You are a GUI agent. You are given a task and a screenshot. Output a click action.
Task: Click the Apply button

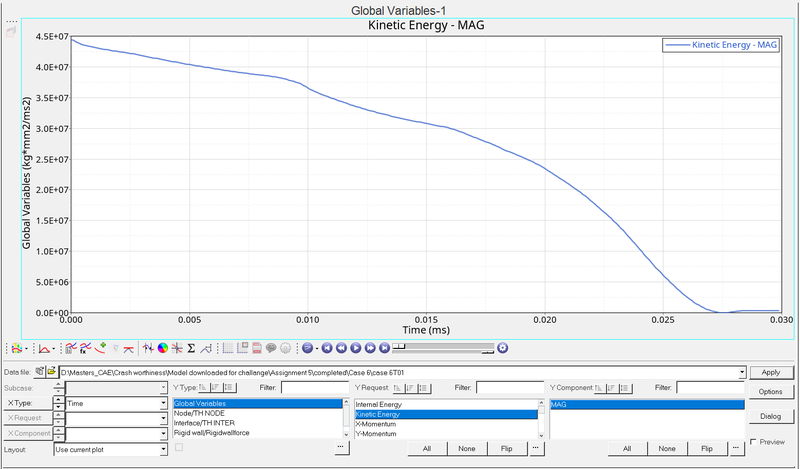(770, 372)
